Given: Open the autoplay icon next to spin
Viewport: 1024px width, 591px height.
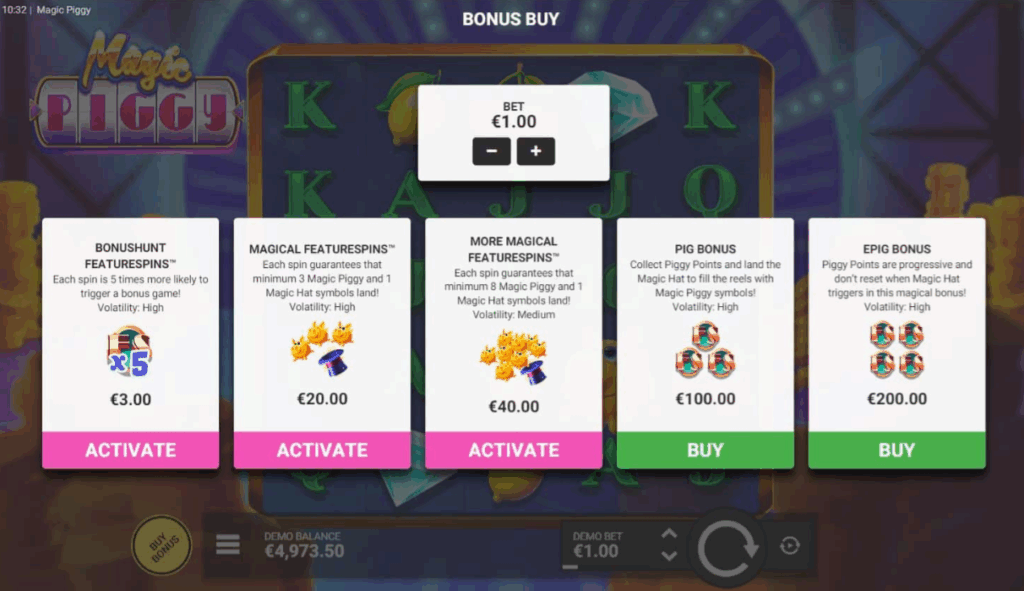Looking at the screenshot, I should (x=790, y=545).
